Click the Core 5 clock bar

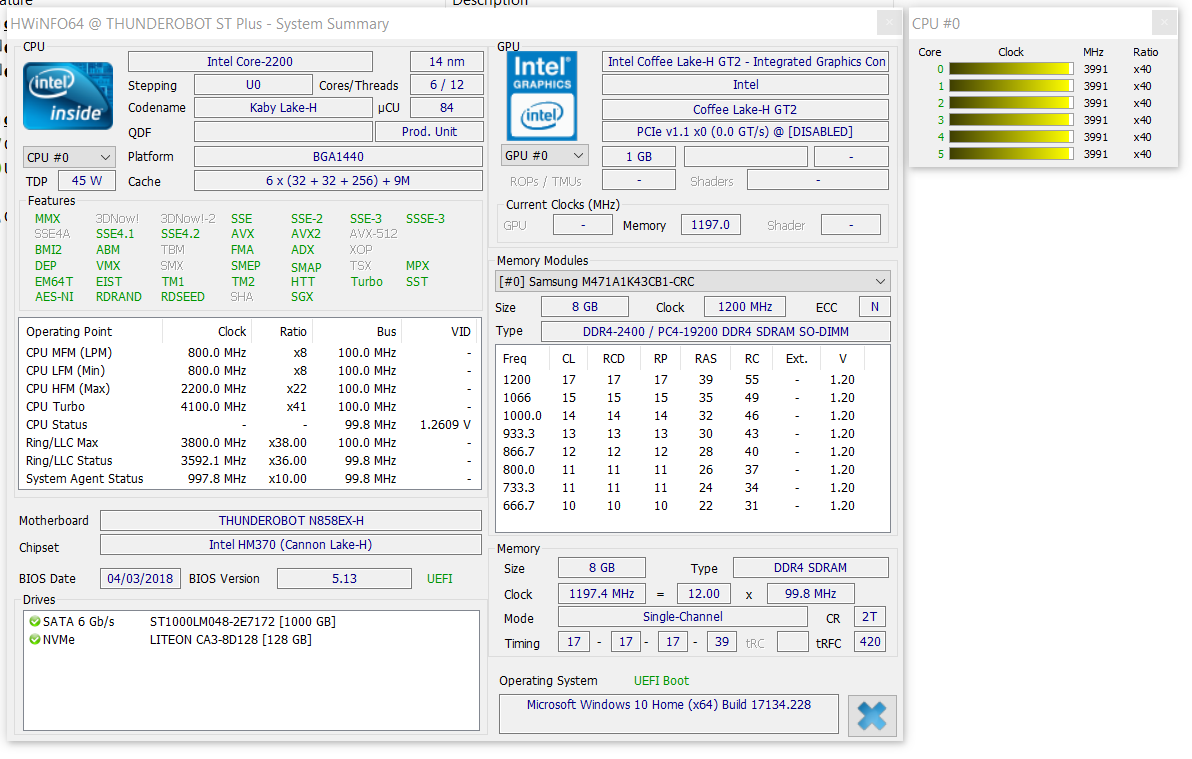point(1010,154)
